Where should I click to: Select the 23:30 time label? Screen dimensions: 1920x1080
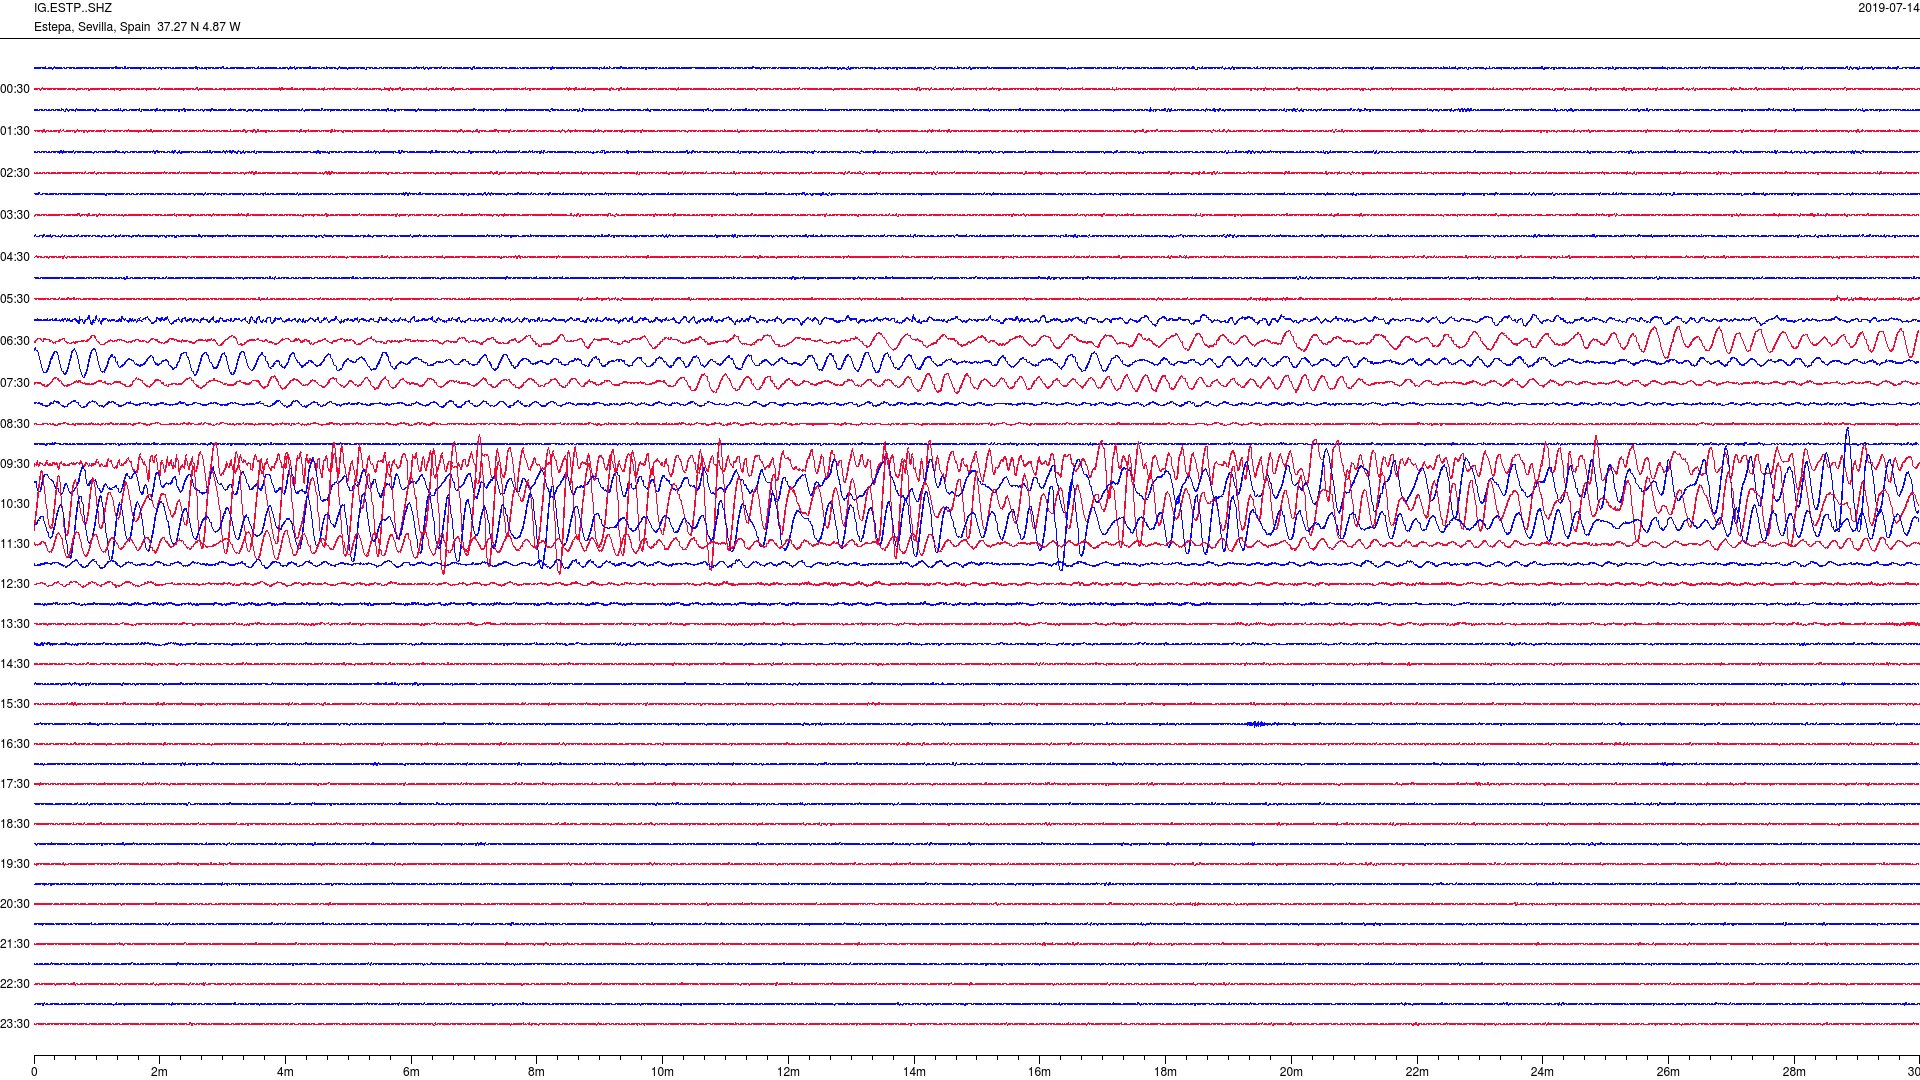point(15,1024)
